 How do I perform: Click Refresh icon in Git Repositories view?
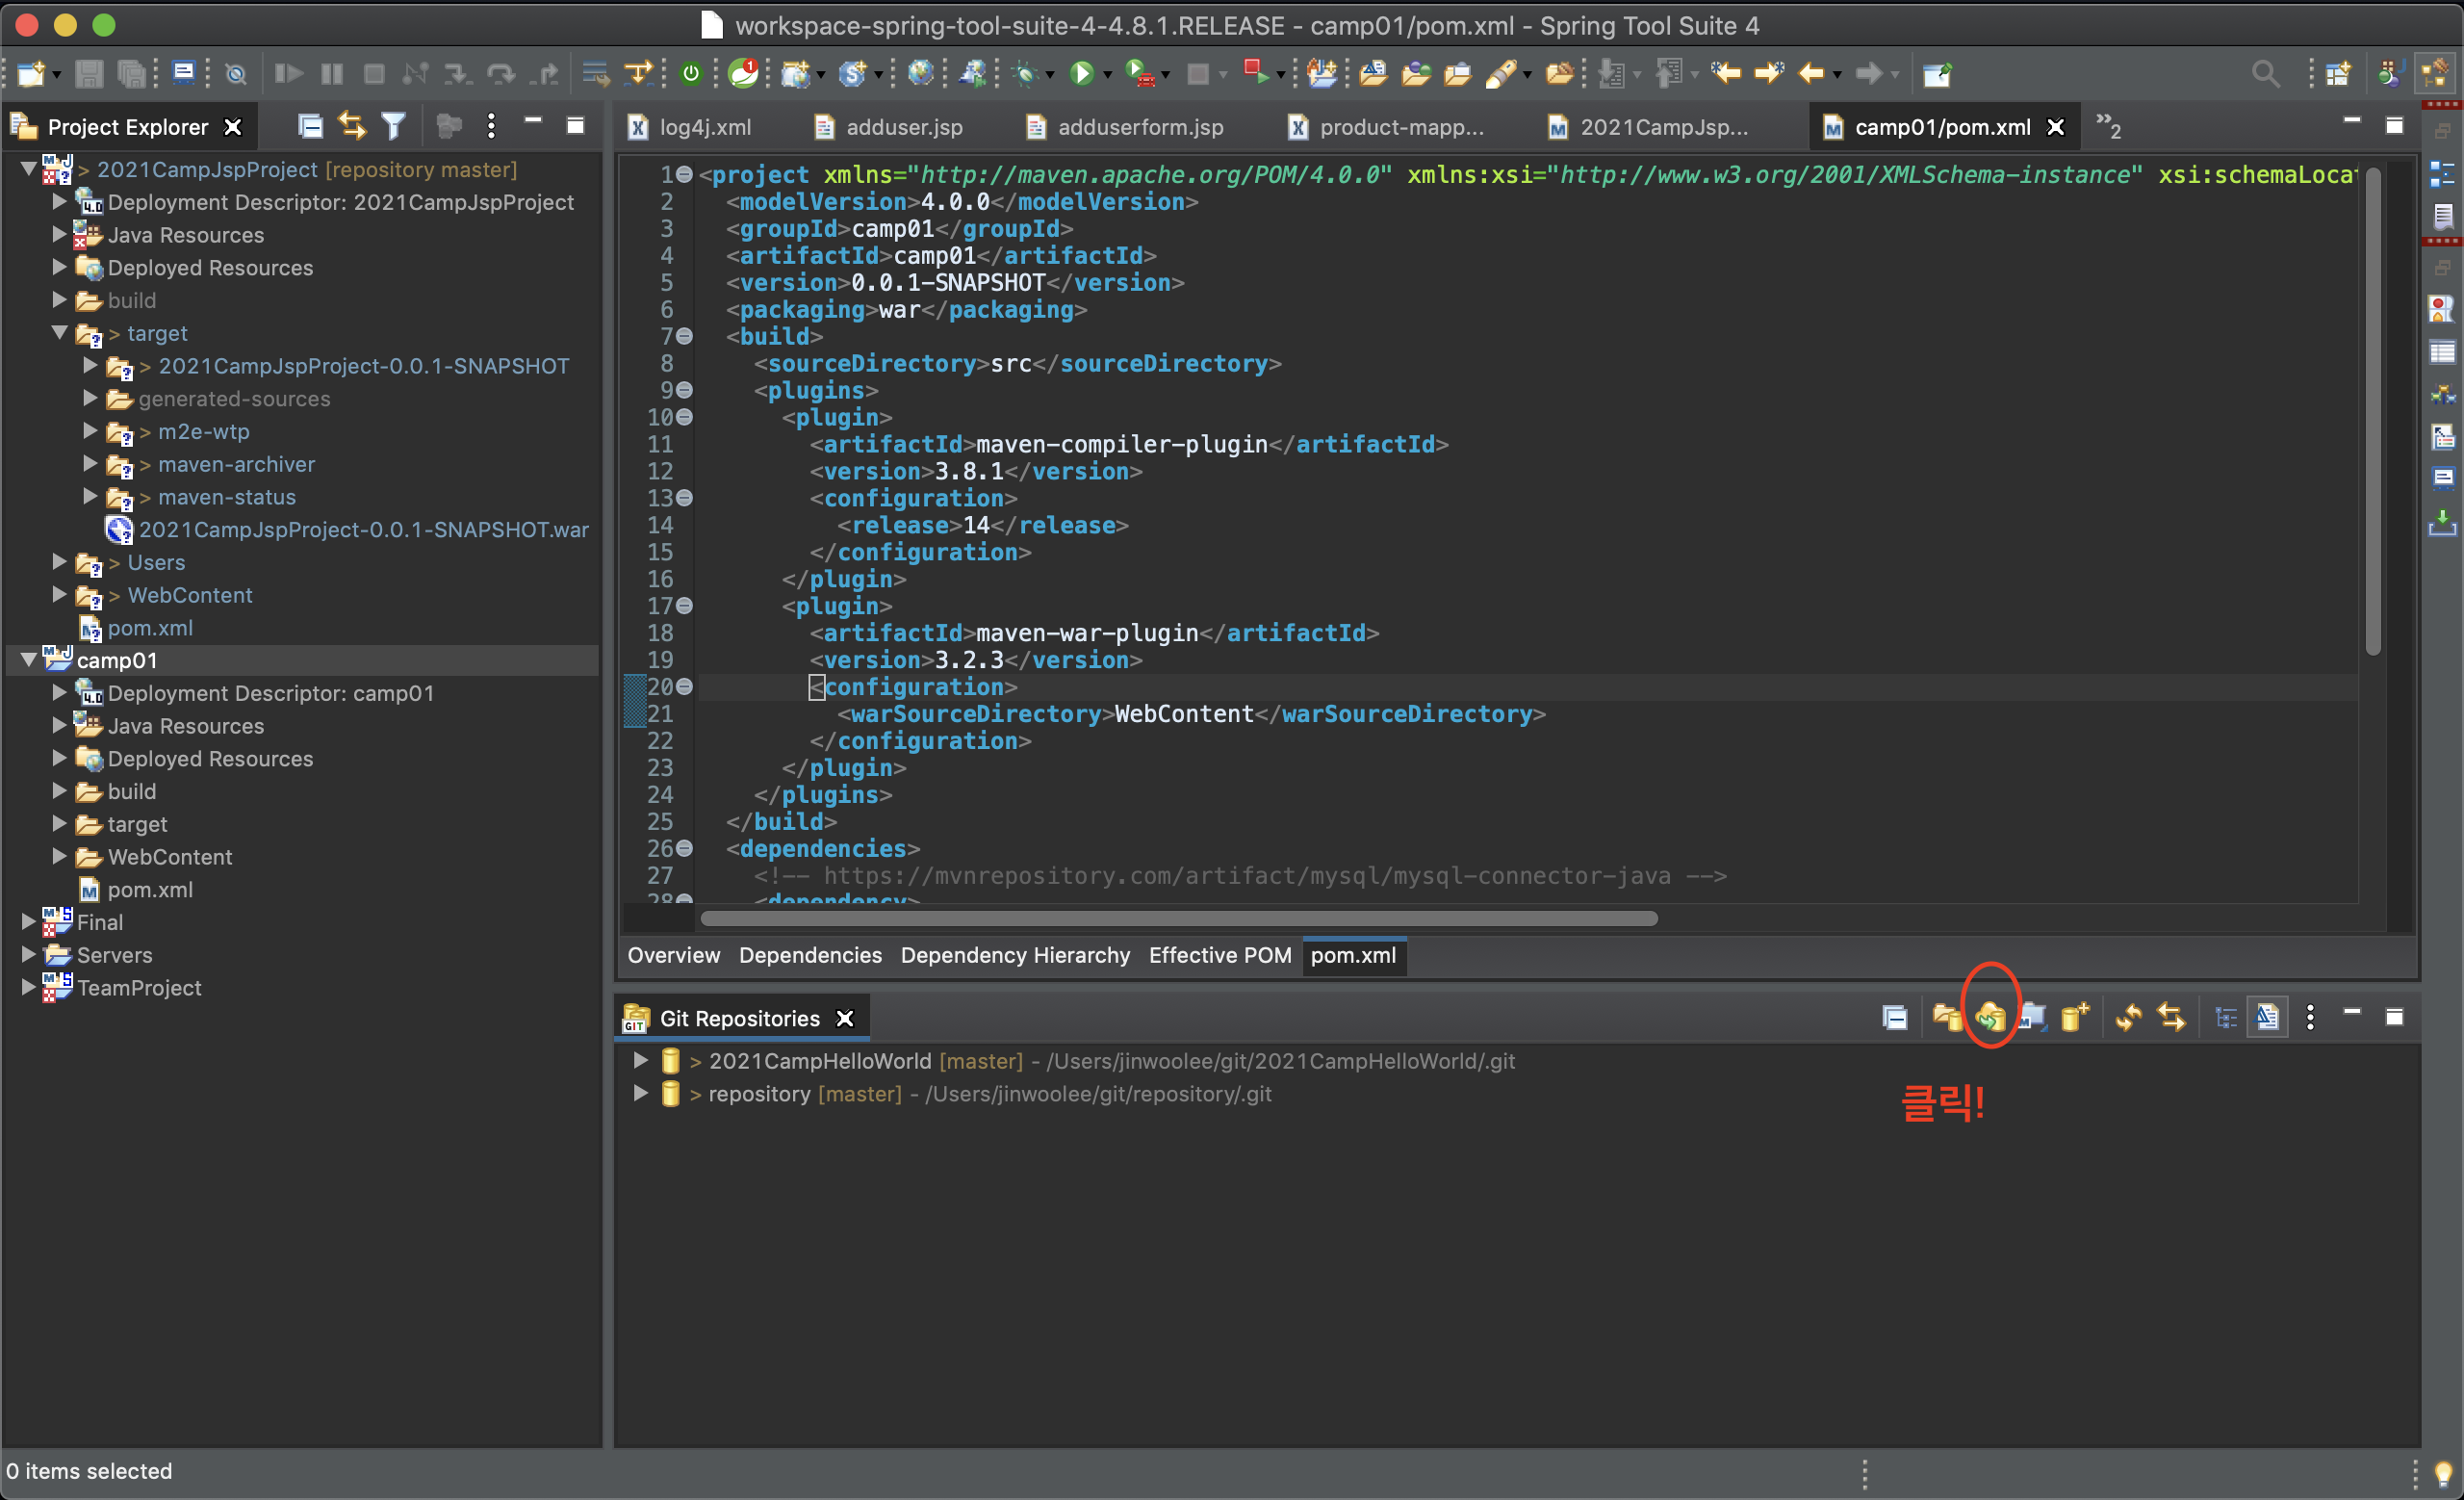2128,1018
